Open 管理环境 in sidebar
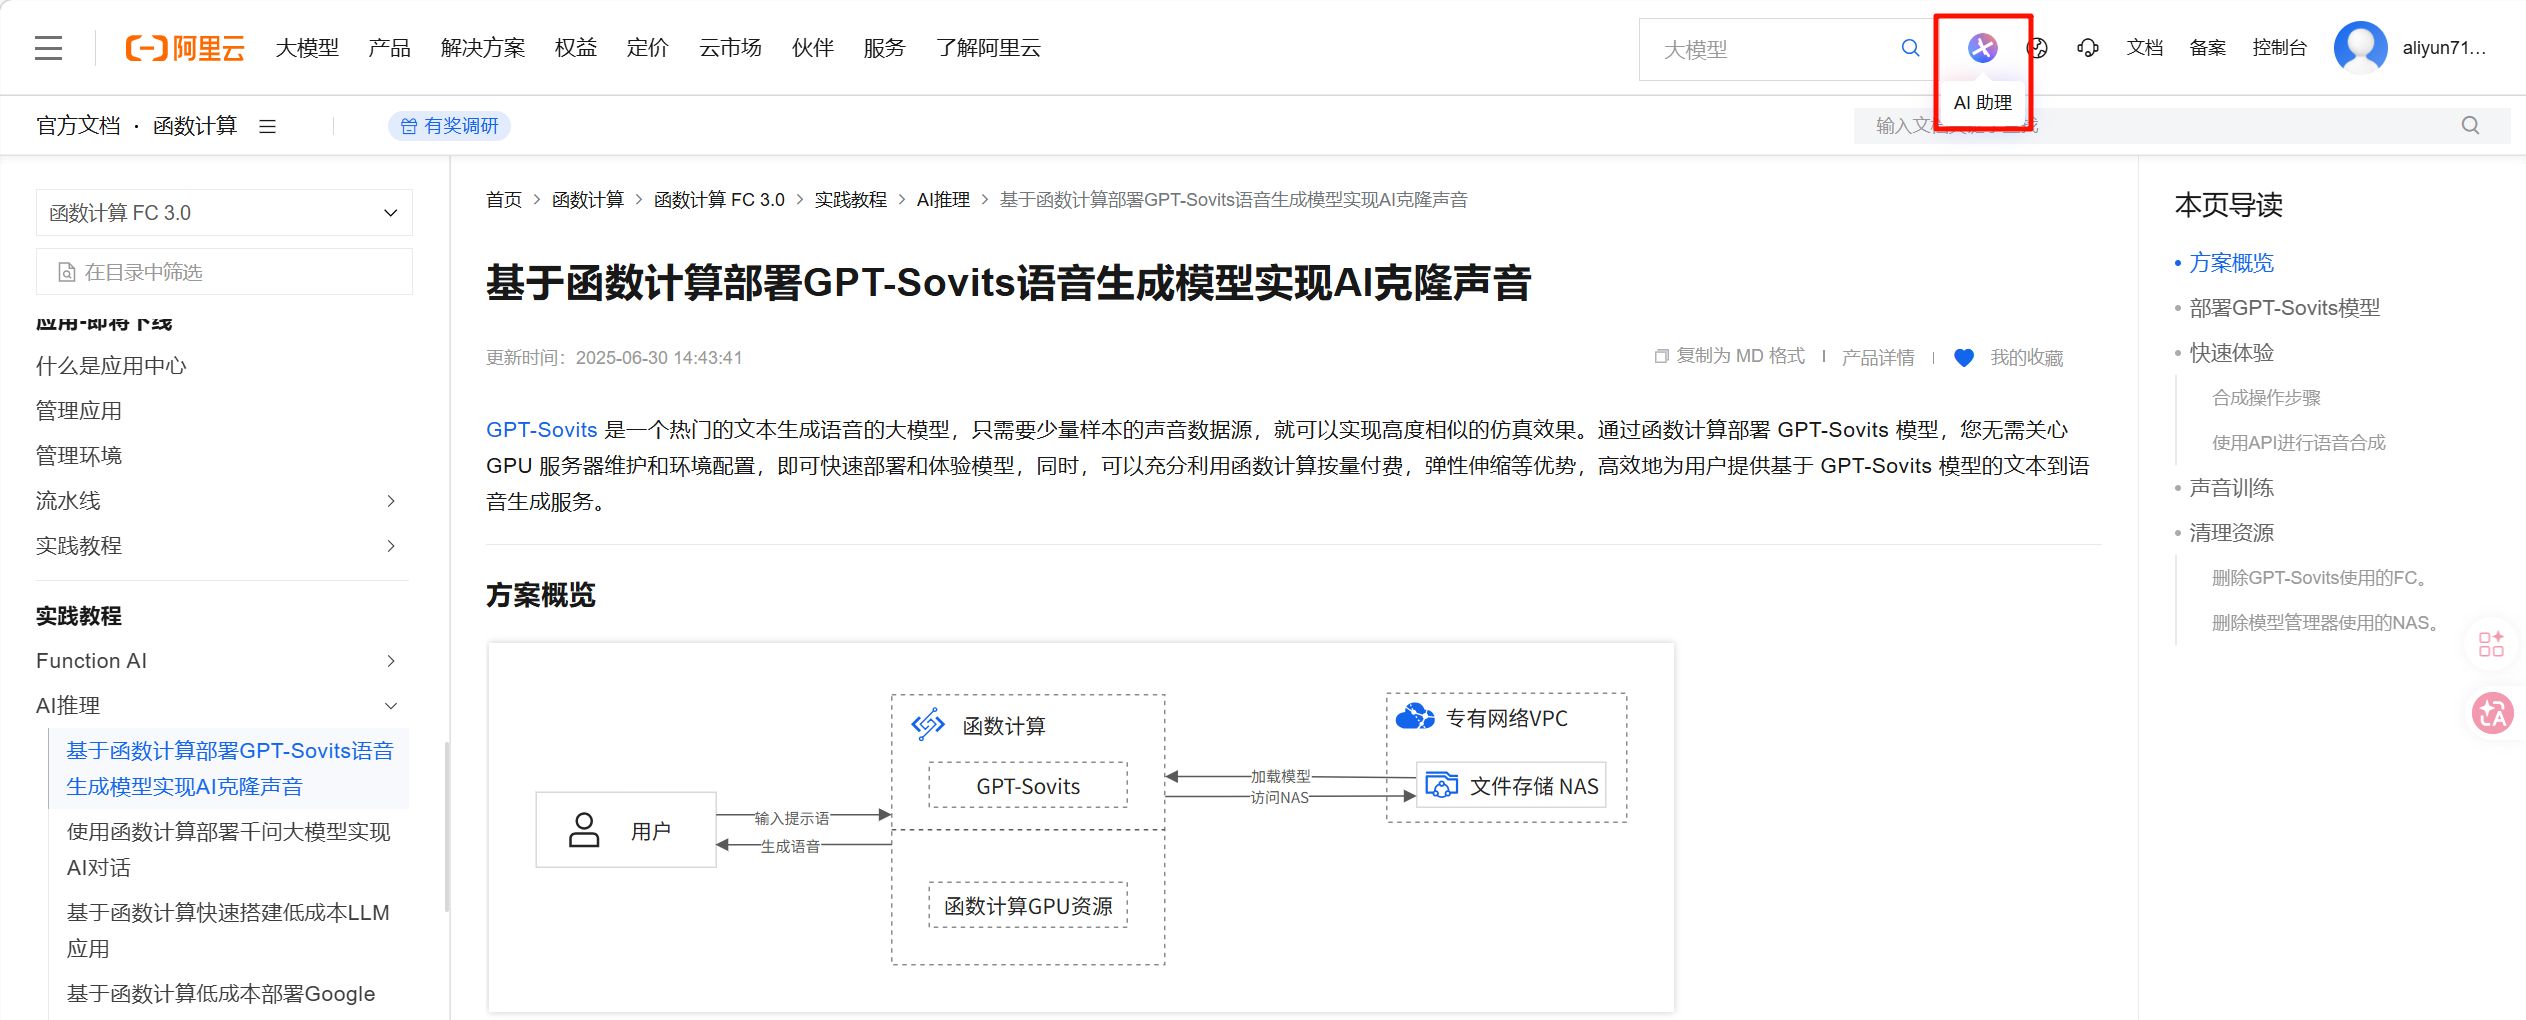Viewport: 2526px width, 1020px height. pyautogui.click(x=79, y=456)
